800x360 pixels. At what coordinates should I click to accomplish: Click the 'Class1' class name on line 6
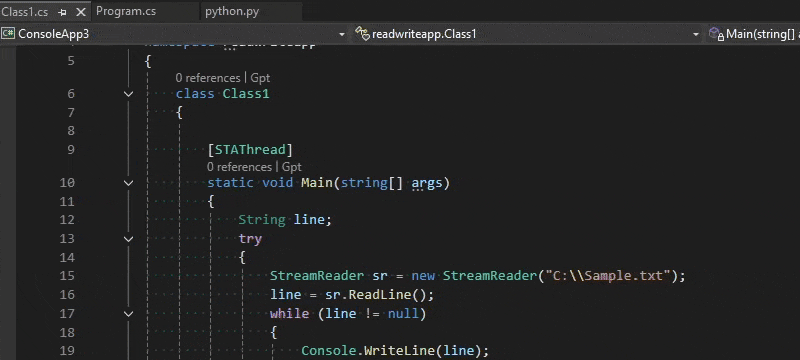pos(246,94)
